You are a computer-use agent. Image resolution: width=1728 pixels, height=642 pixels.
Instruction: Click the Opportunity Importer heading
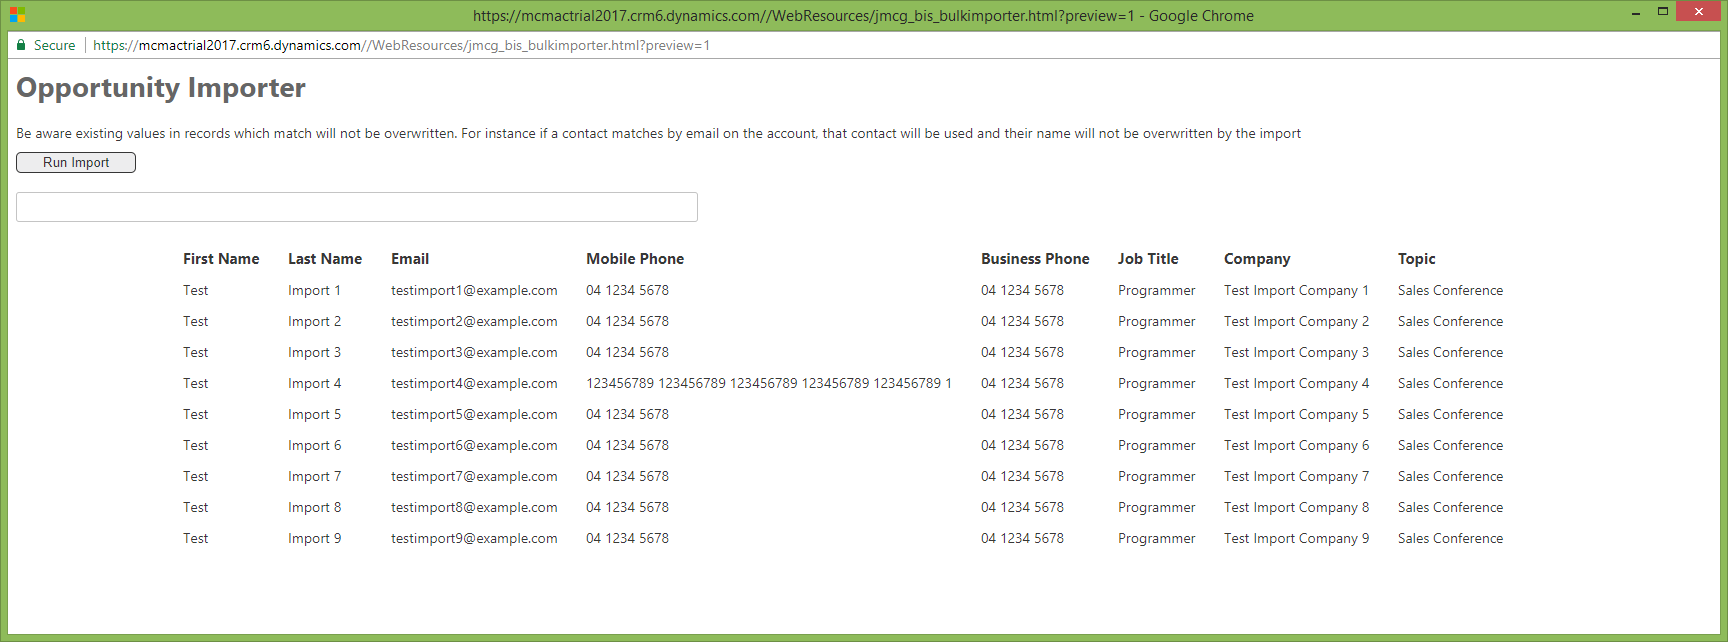[161, 88]
